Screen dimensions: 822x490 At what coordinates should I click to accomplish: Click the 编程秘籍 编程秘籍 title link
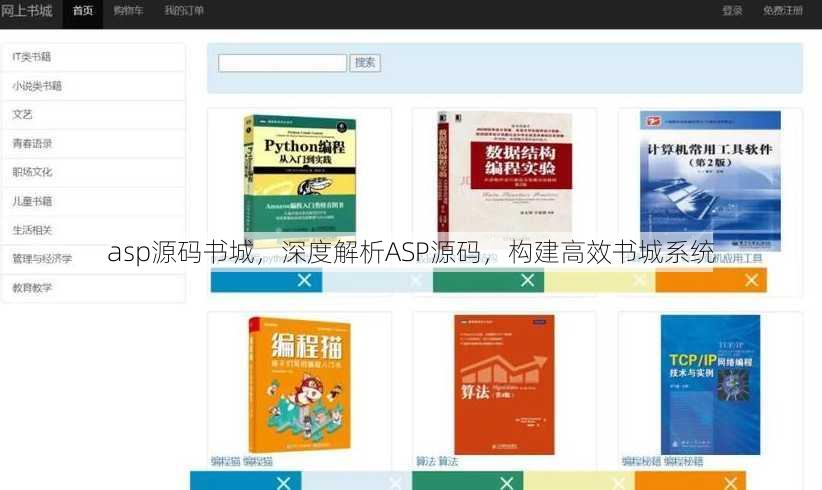click(x=662, y=462)
